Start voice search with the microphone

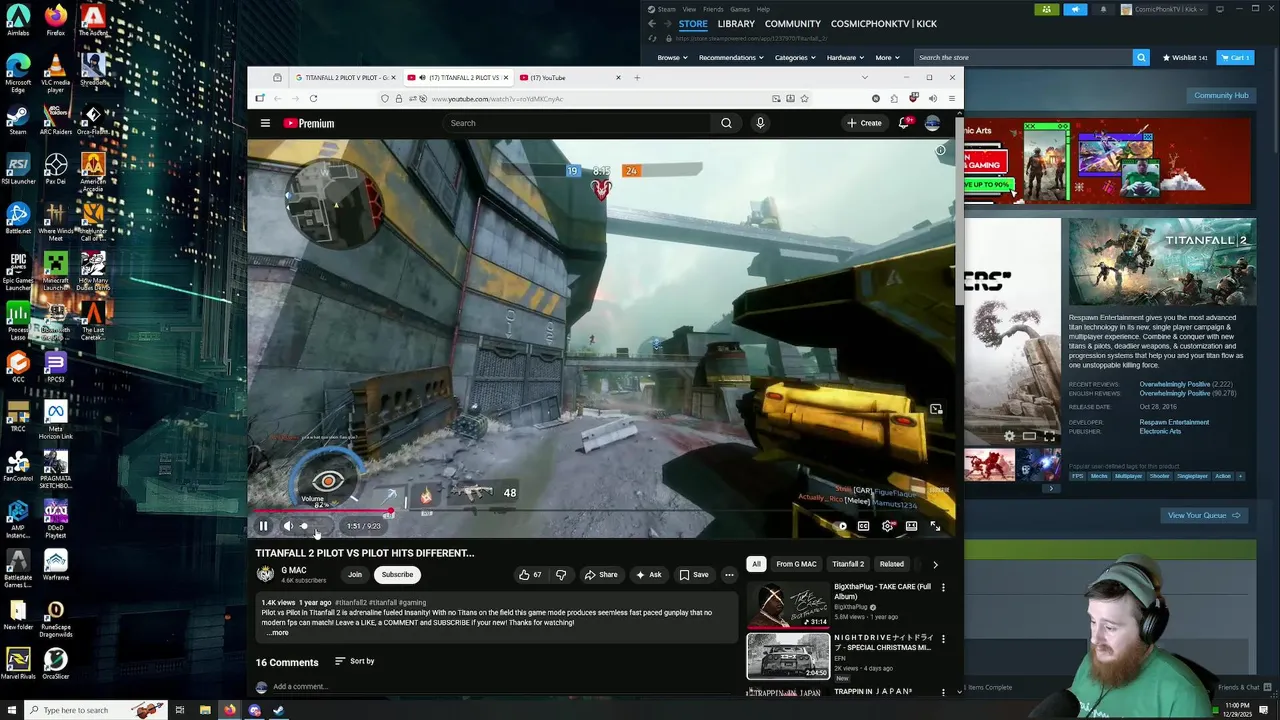tap(760, 123)
